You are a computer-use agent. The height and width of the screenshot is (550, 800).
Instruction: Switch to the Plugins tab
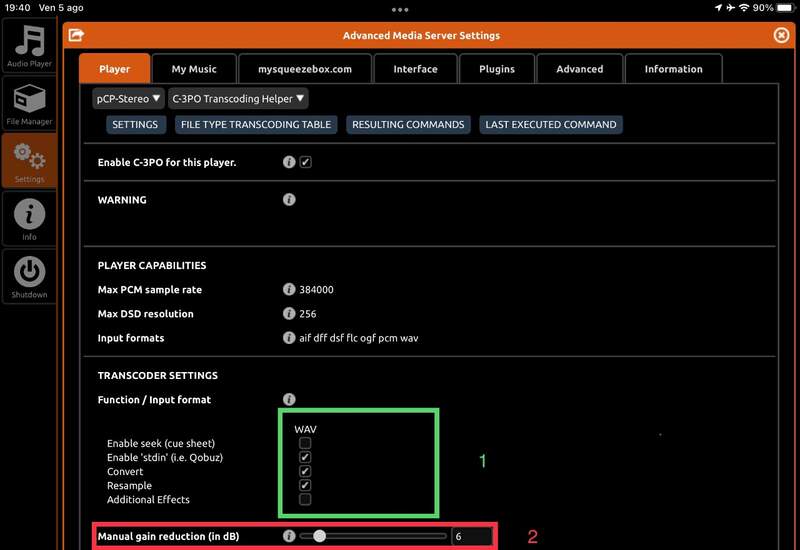[496, 69]
